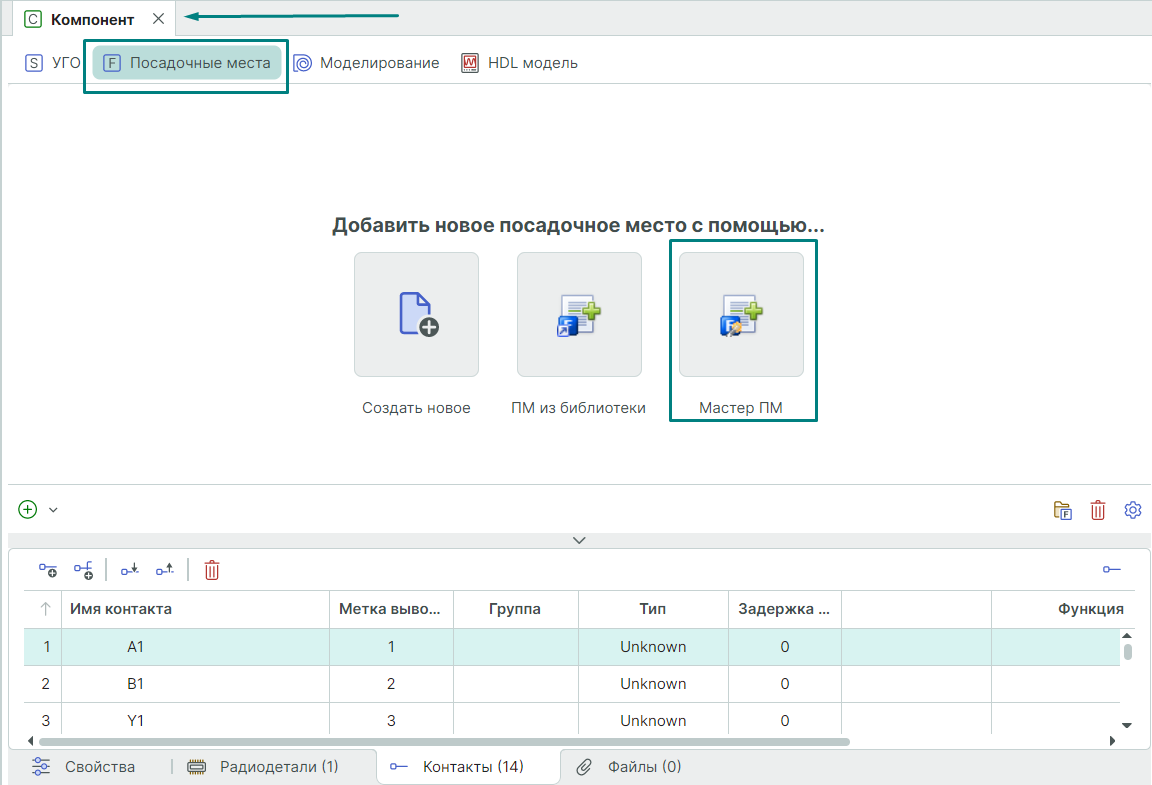
Task: Open the footprint folder icon on right
Action: pos(1063,510)
